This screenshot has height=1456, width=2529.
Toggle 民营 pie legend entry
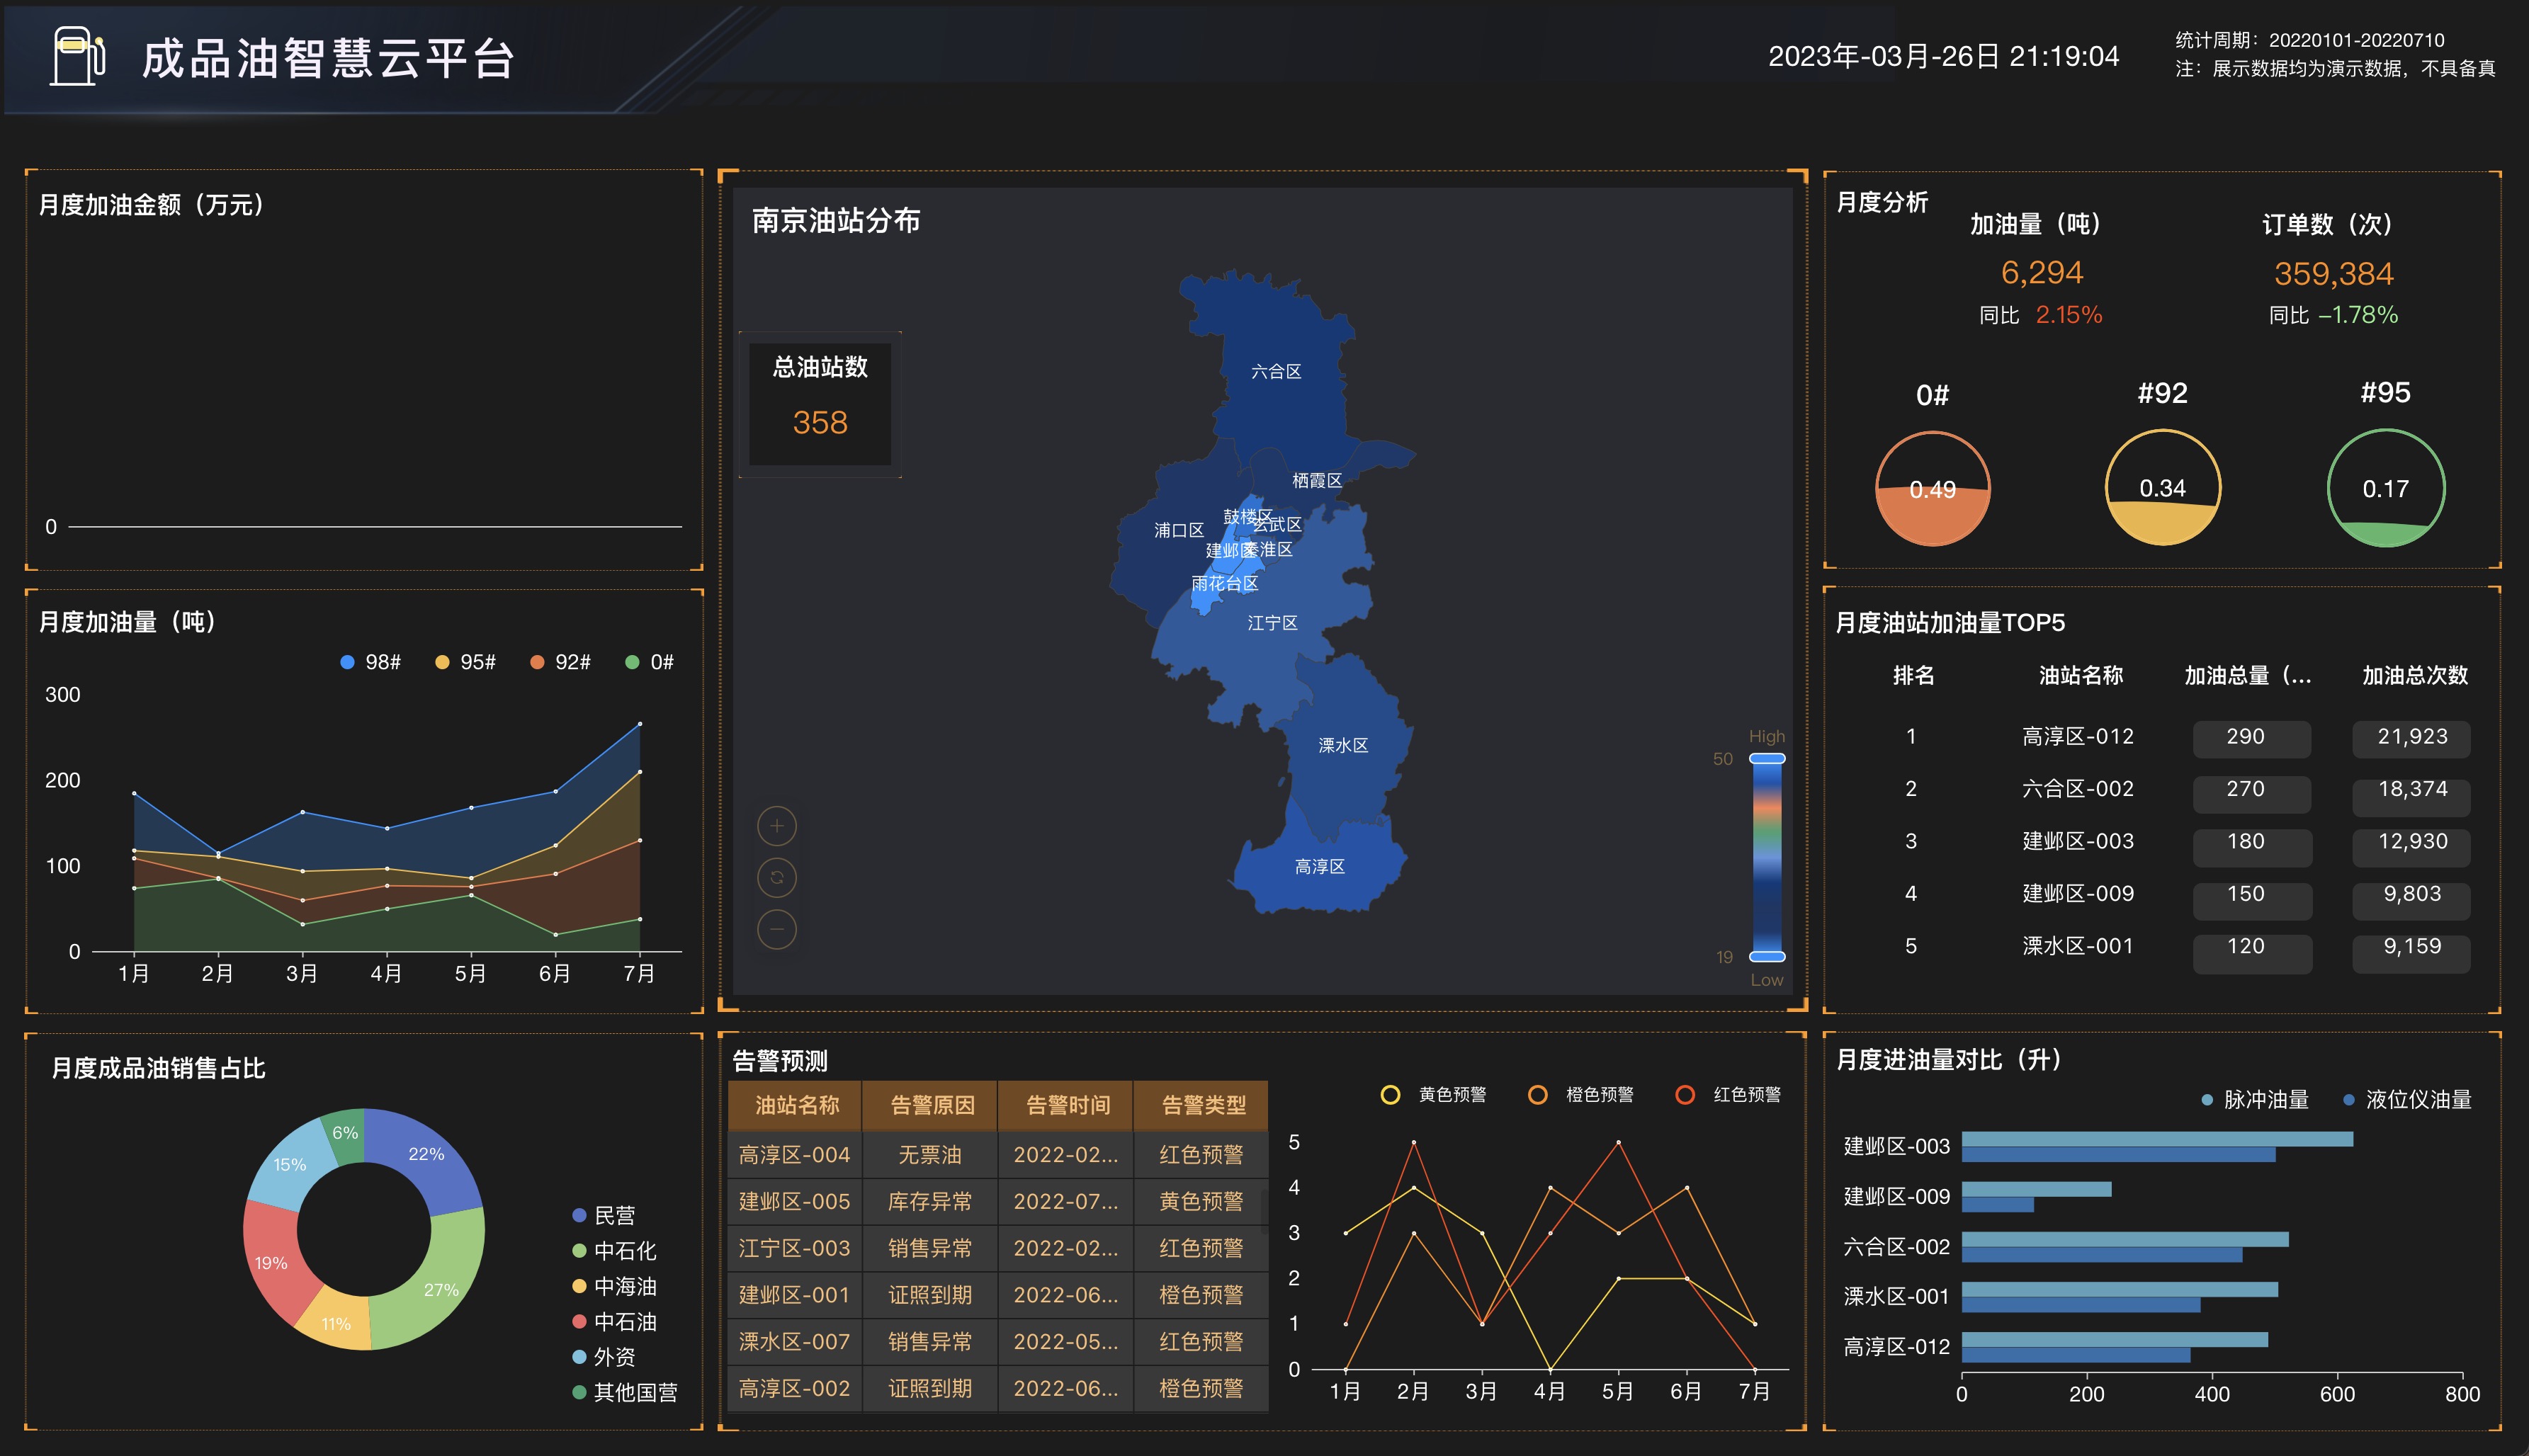point(604,1216)
